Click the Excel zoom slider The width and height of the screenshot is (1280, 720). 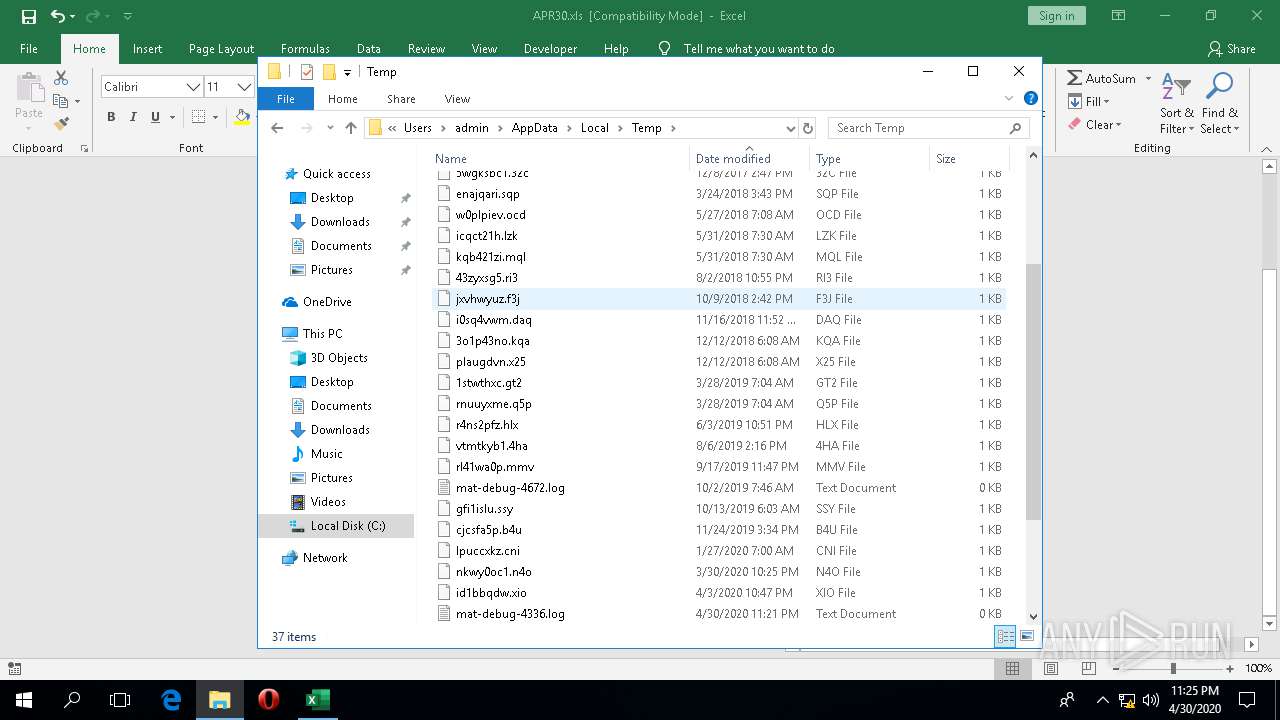(x=1173, y=668)
